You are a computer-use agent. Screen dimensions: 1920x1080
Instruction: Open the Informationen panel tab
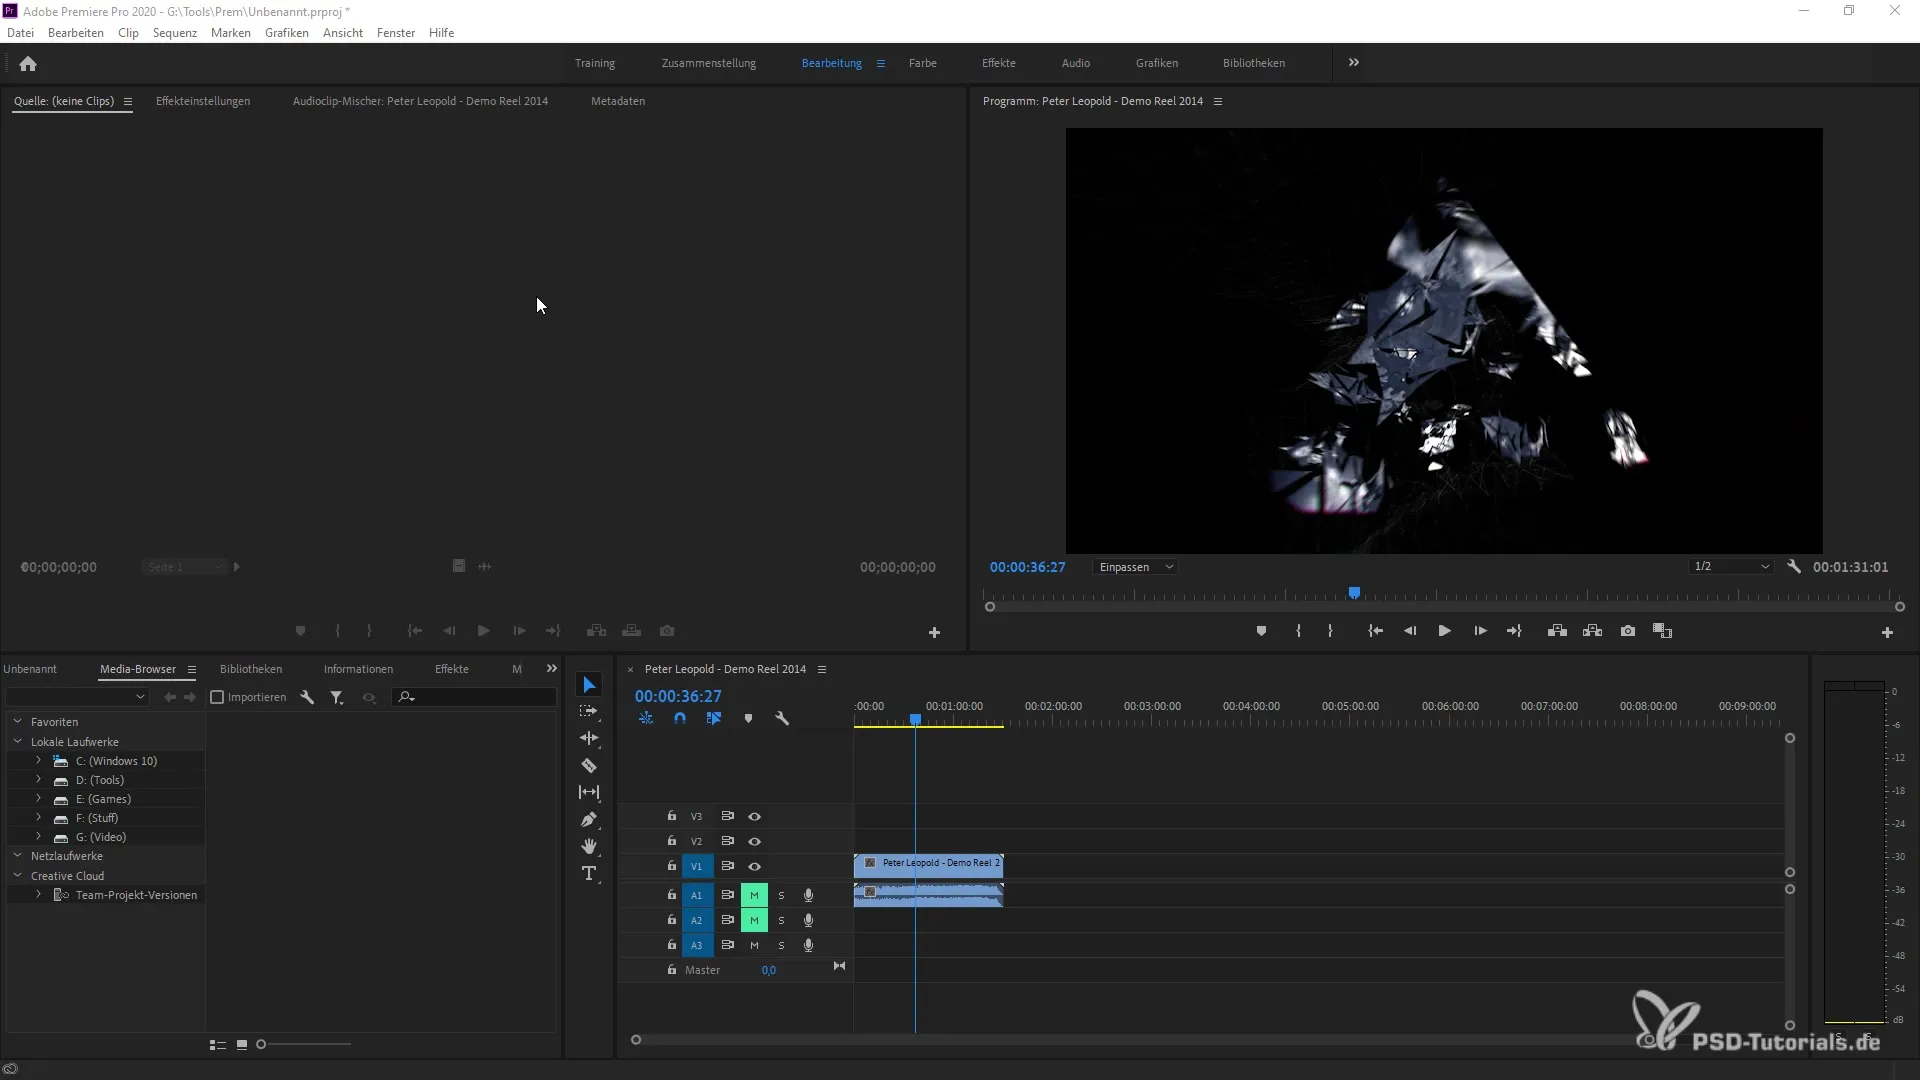358,669
